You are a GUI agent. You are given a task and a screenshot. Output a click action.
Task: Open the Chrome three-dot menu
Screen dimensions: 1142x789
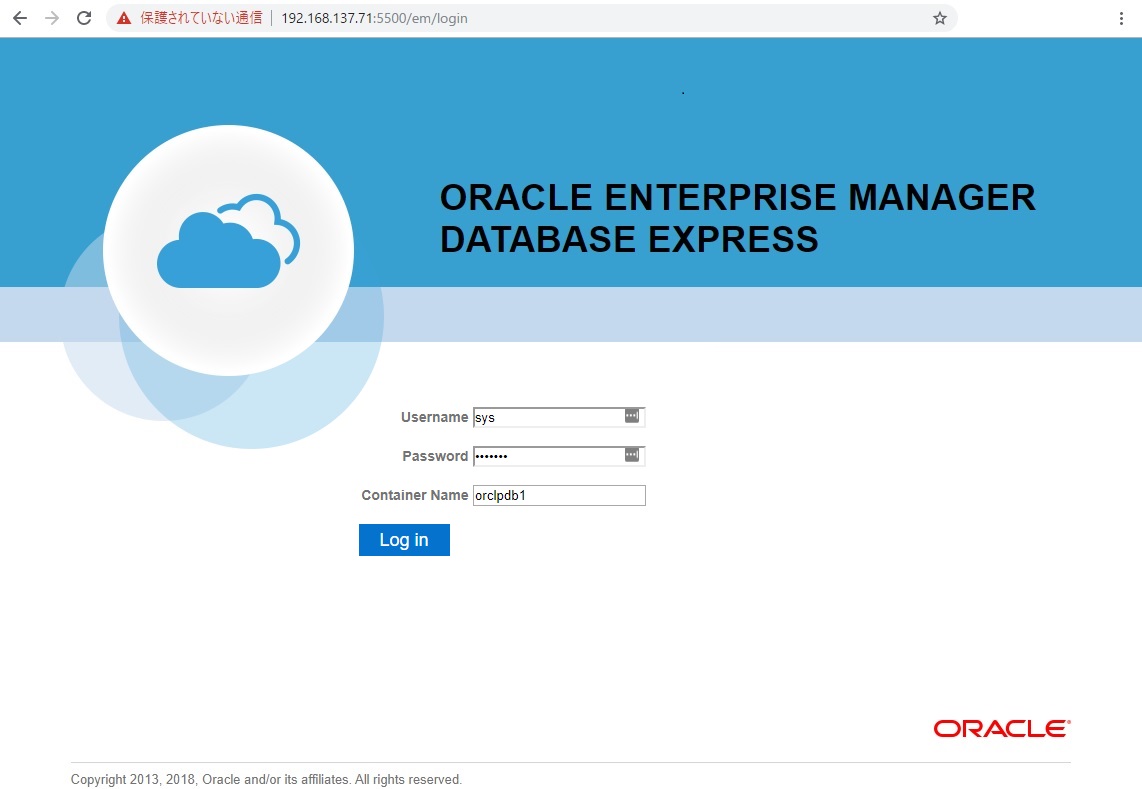click(x=1122, y=17)
